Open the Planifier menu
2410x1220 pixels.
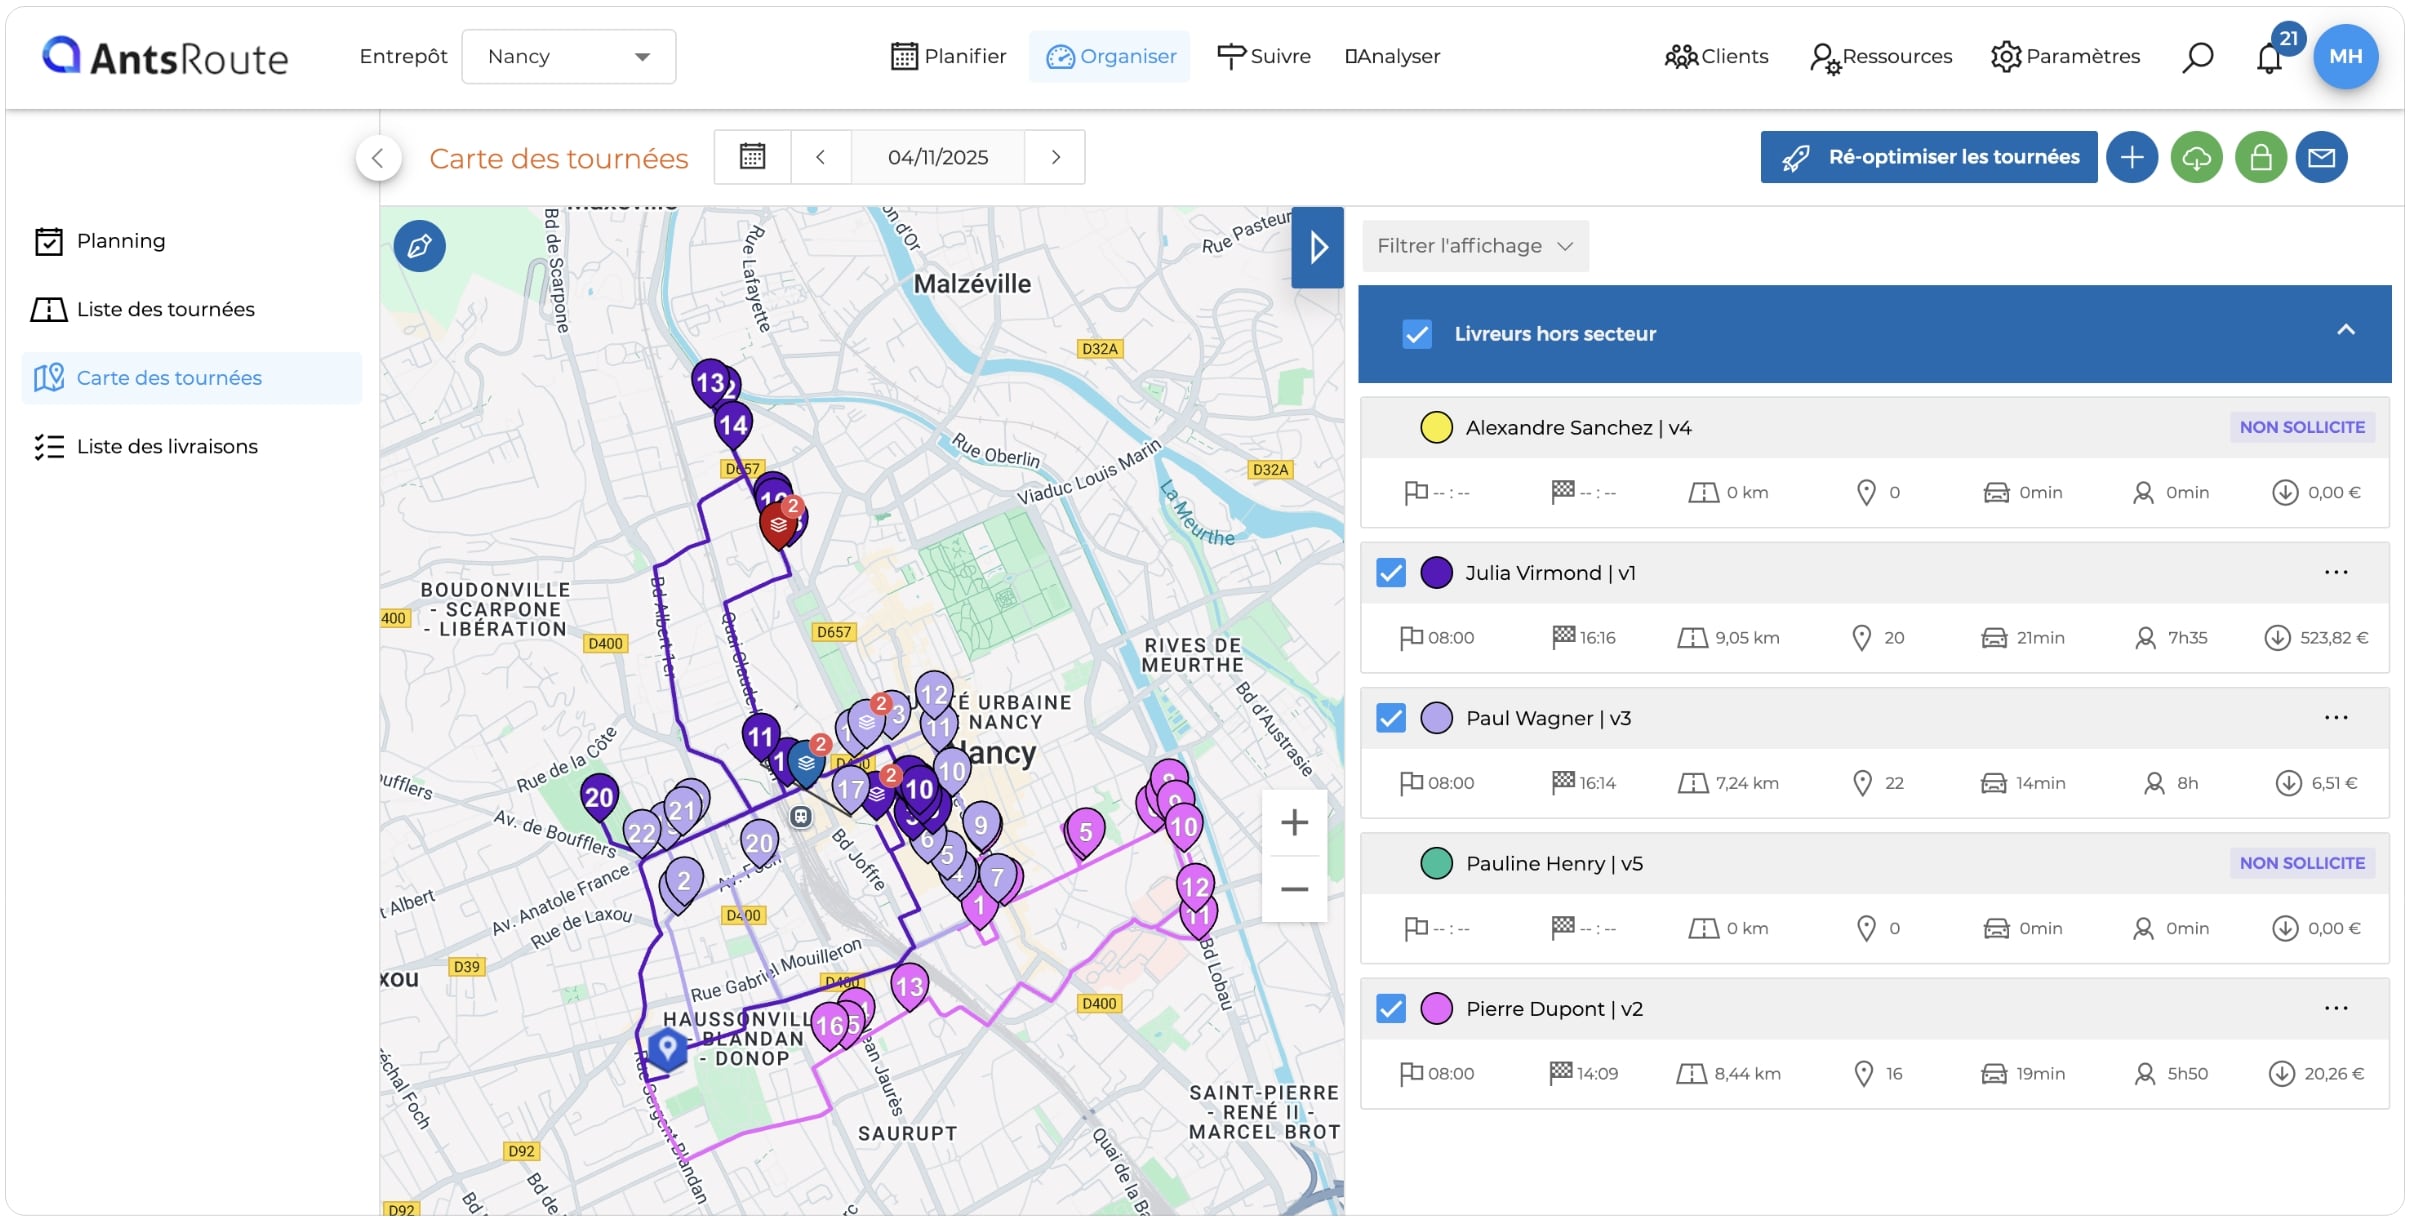click(x=948, y=57)
